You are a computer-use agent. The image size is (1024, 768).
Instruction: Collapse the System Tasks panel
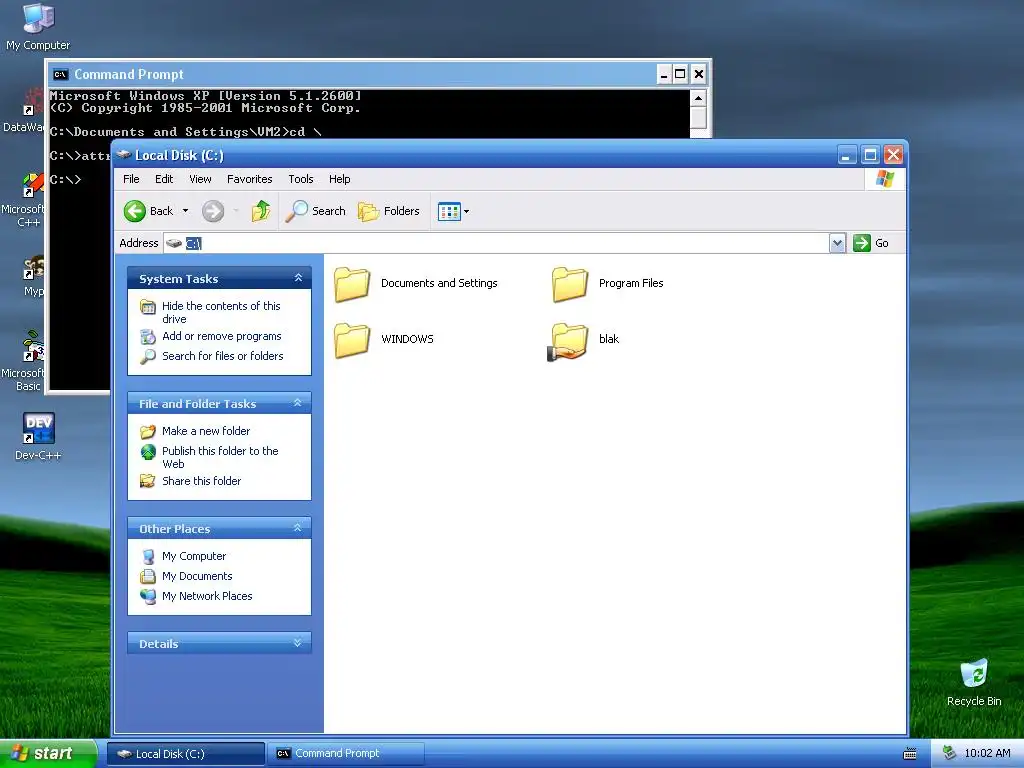point(298,278)
